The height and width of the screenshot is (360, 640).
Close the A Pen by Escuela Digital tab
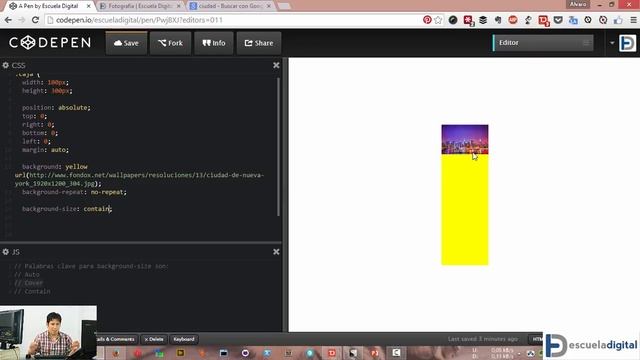tap(89, 6)
